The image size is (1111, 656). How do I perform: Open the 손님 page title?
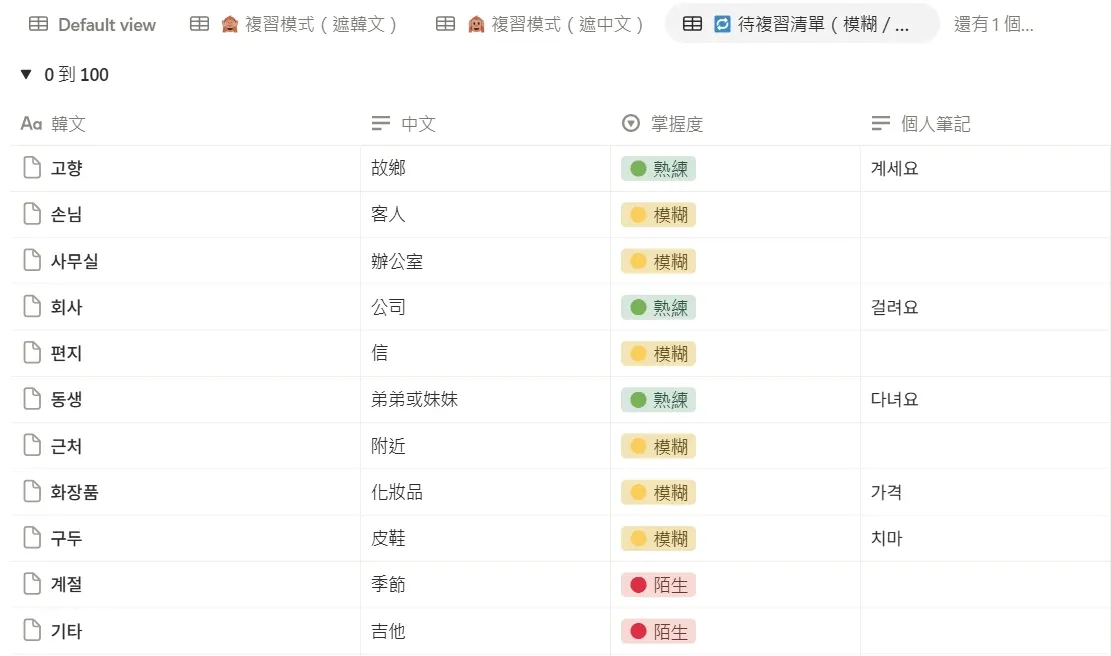(67, 214)
